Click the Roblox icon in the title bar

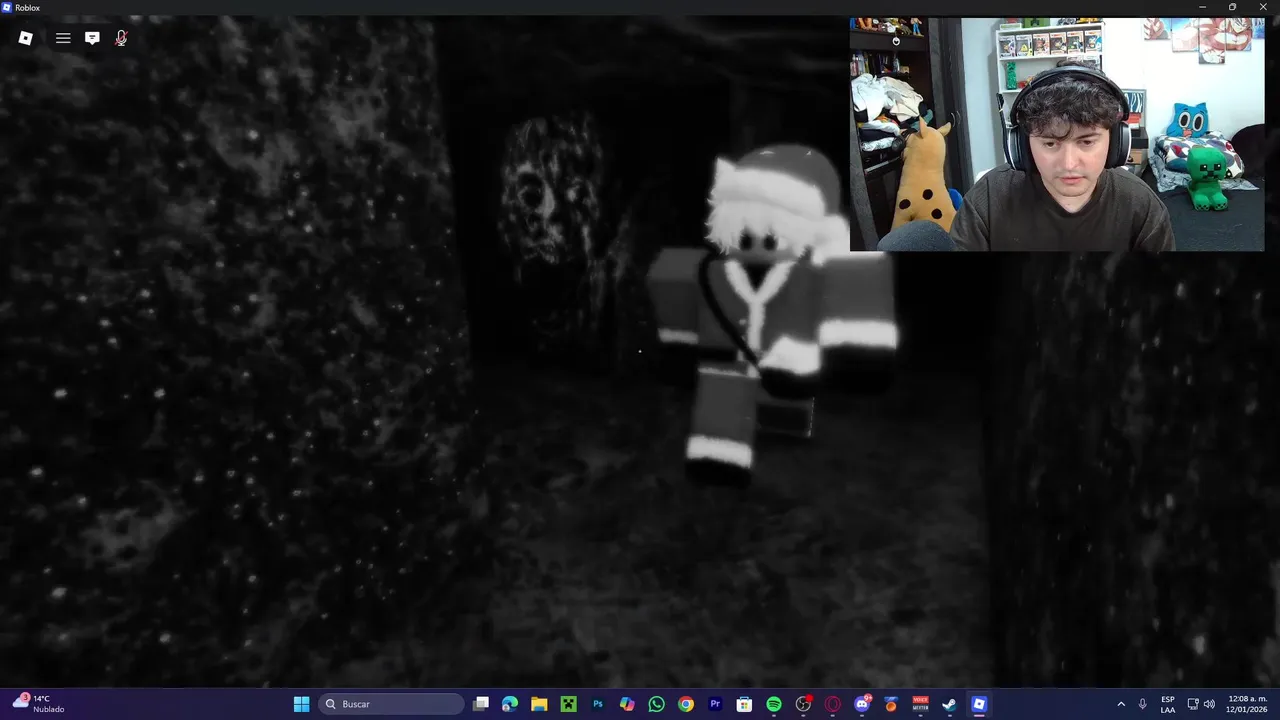(7, 7)
